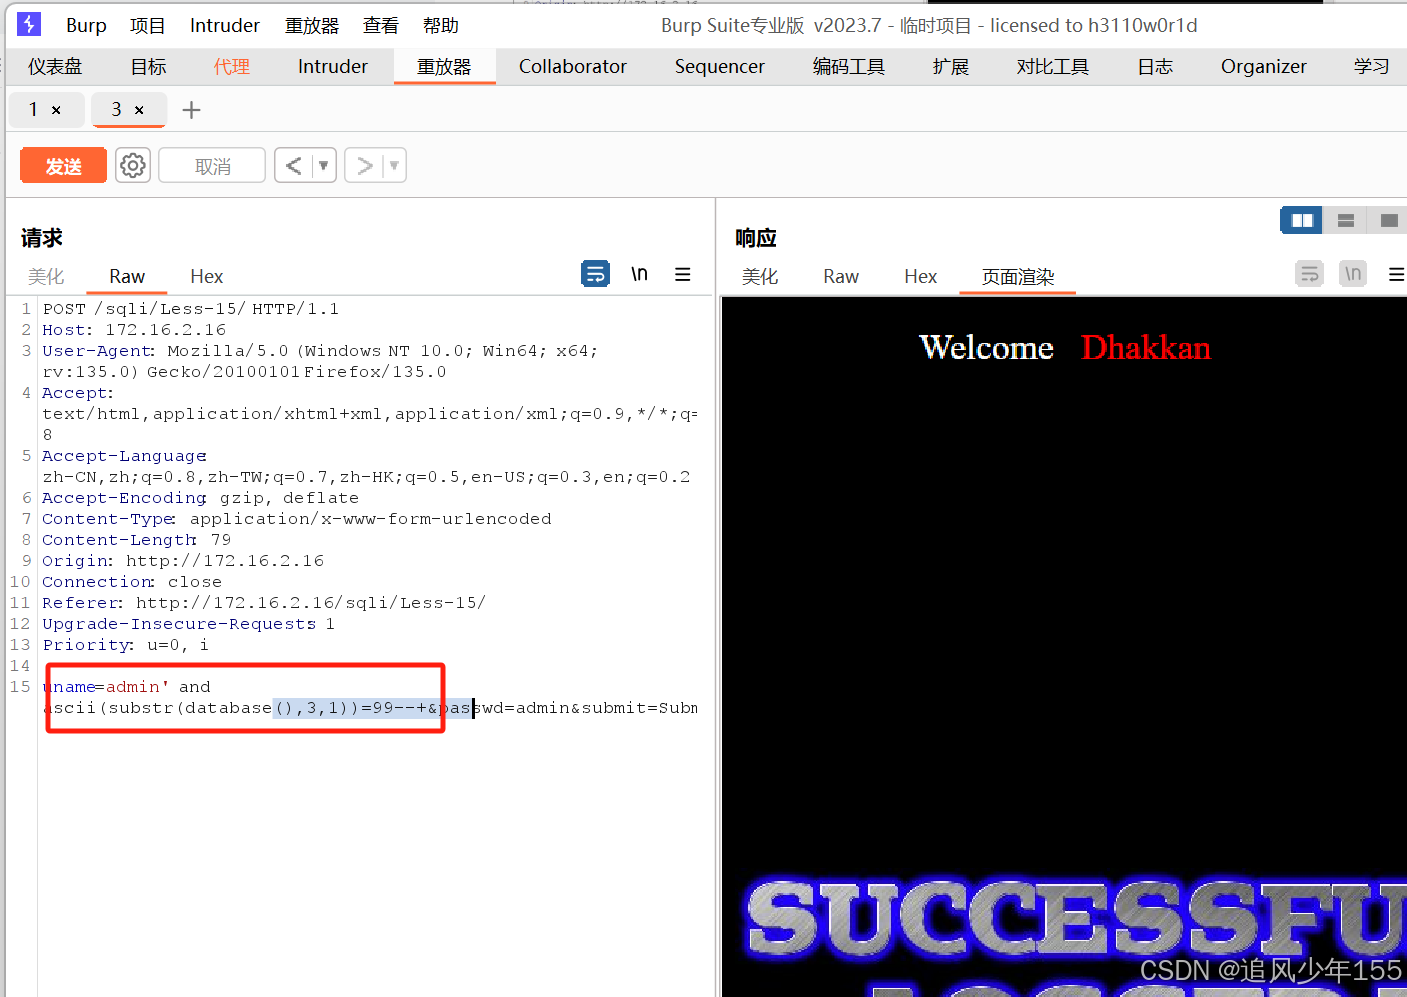Select response Raw view tab
This screenshot has height=997, width=1407.
click(841, 276)
